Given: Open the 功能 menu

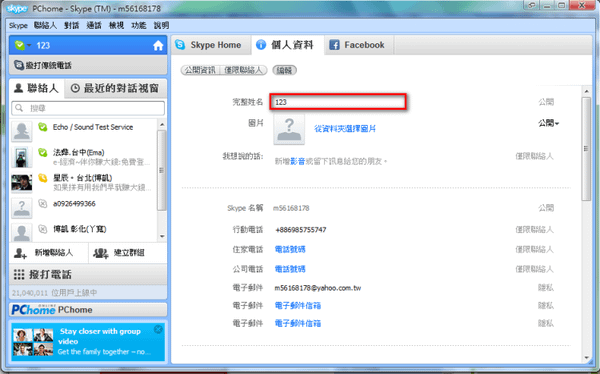Looking at the screenshot, I should pyautogui.click(x=139, y=25).
